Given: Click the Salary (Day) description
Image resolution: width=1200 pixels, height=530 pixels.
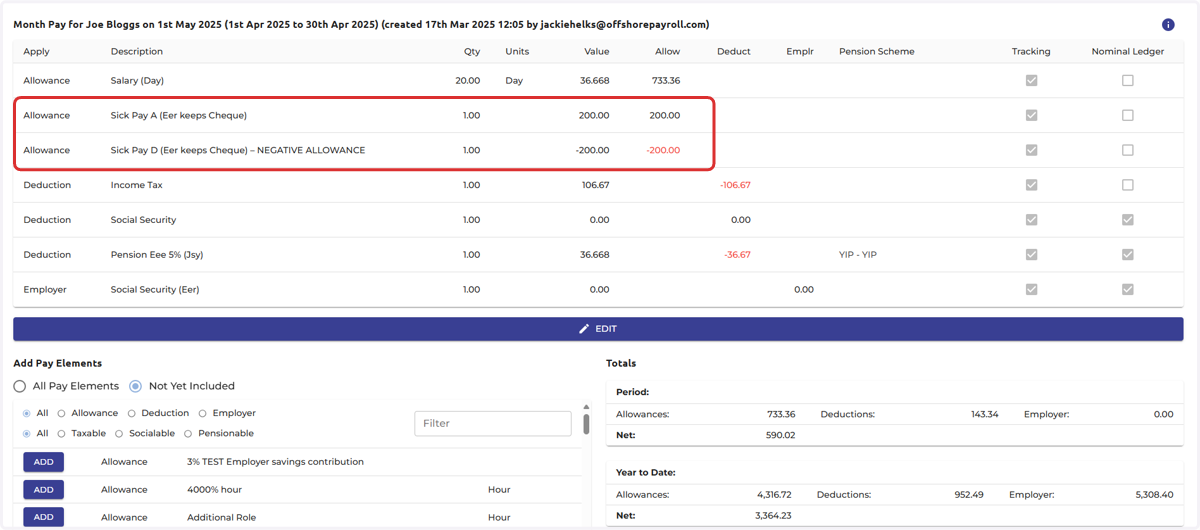Looking at the screenshot, I should tap(137, 81).
